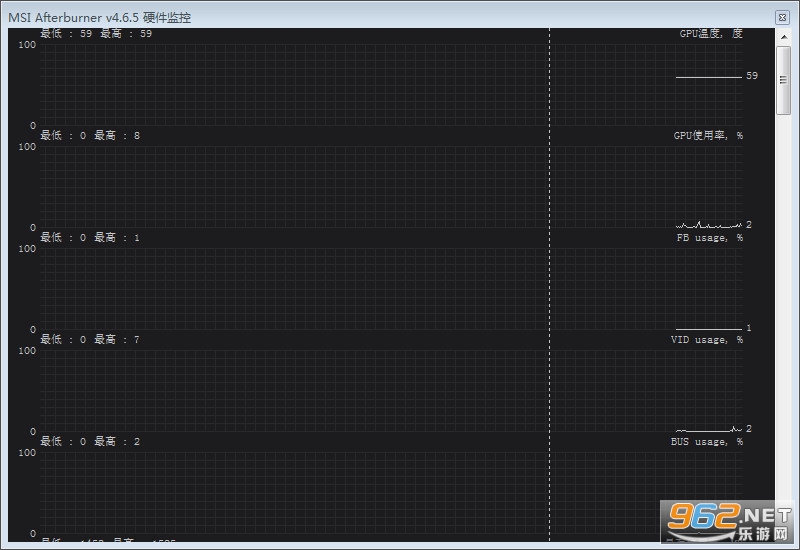The width and height of the screenshot is (800, 550).
Task: Select the BUS usage graph label
Action: (x=707, y=442)
